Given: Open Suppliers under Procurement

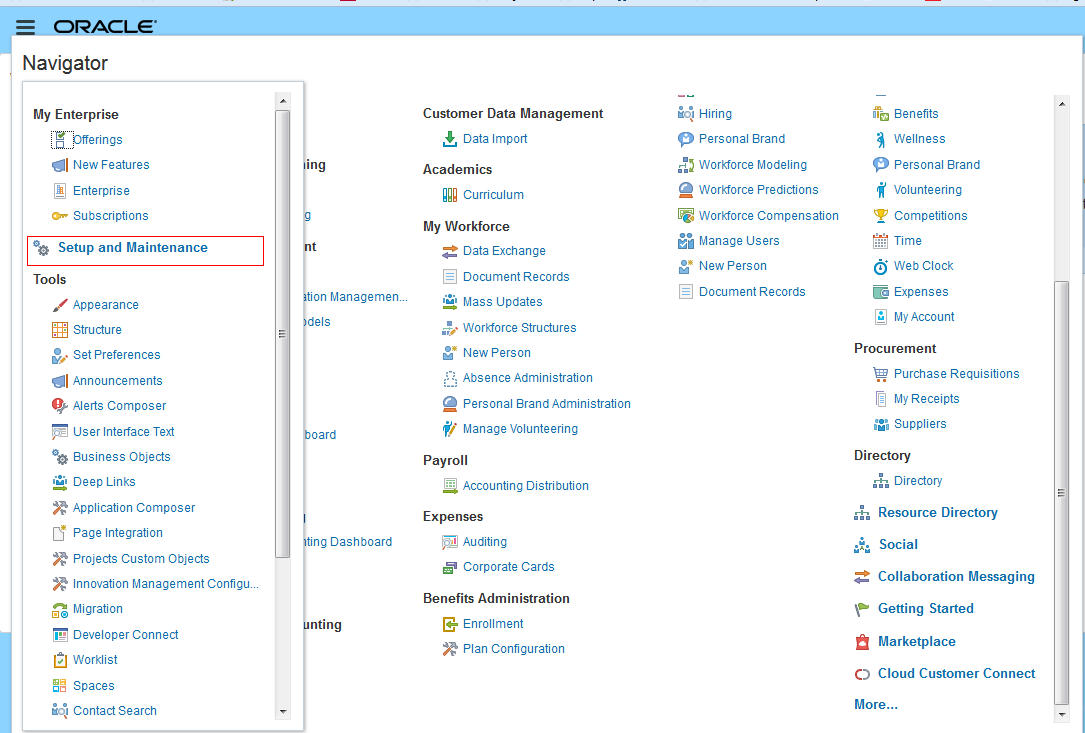Looking at the screenshot, I should click(x=920, y=424).
